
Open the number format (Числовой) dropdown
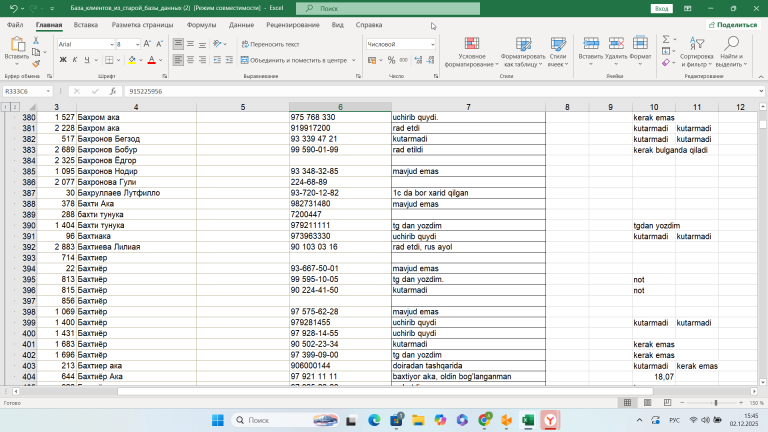(432, 44)
